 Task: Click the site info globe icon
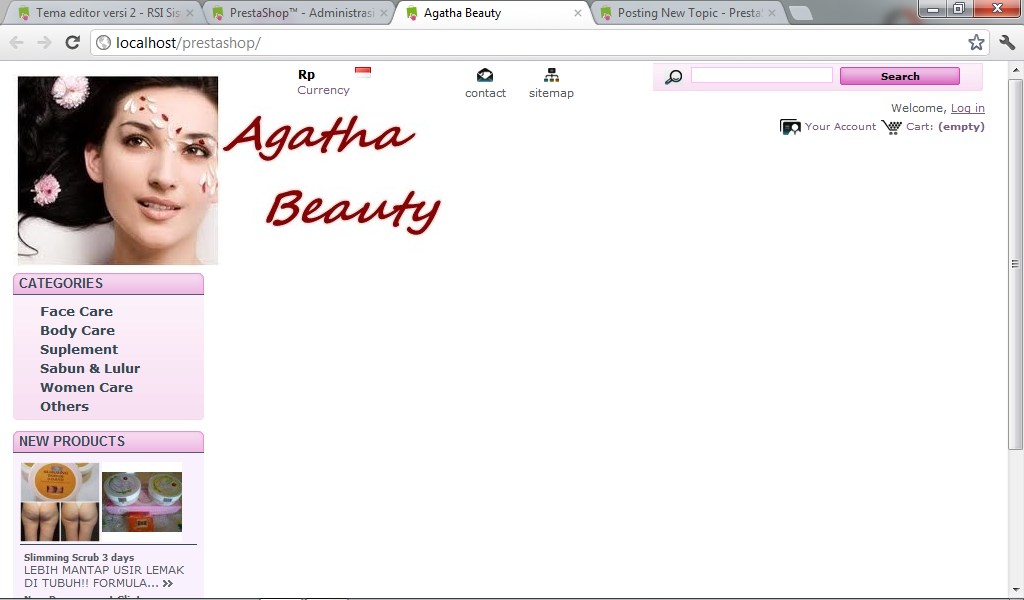point(103,43)
